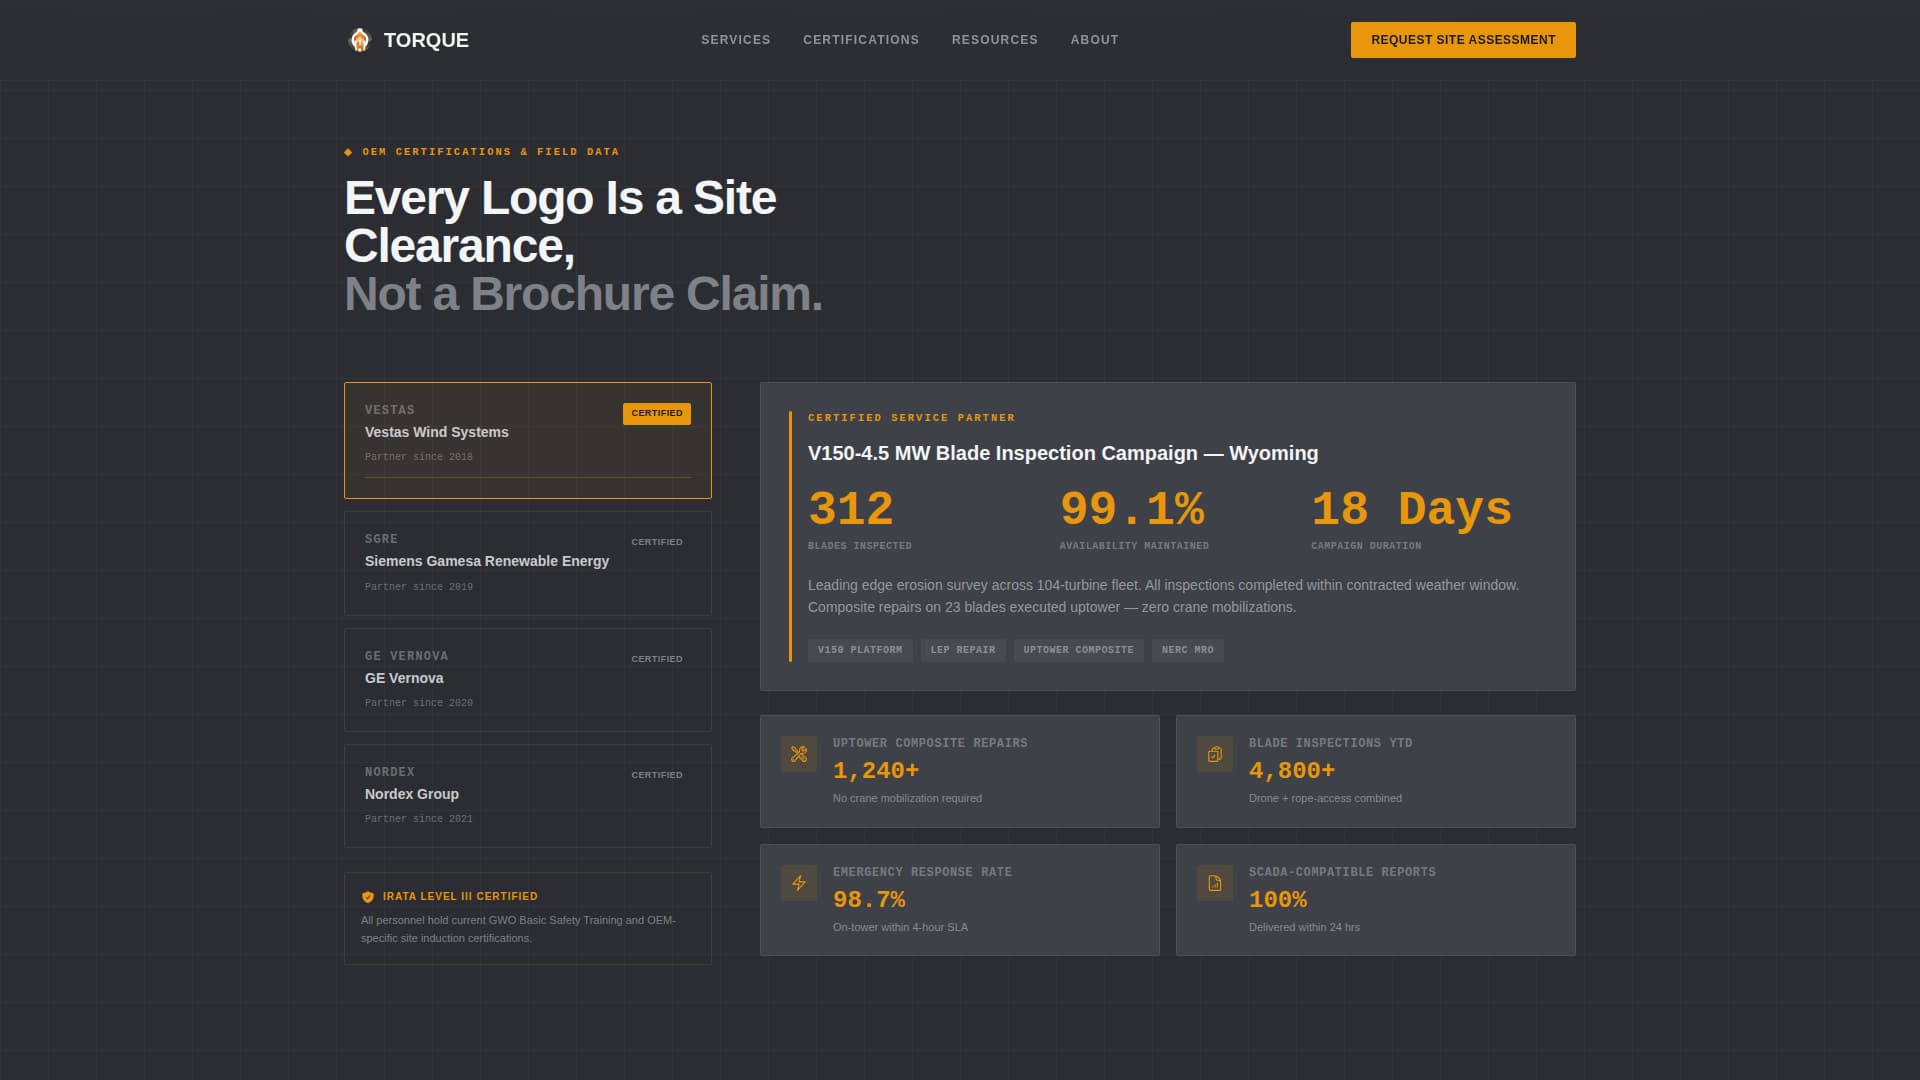Open the About nav item
Viewport: 1920px width, 1080px height.
1094,40
